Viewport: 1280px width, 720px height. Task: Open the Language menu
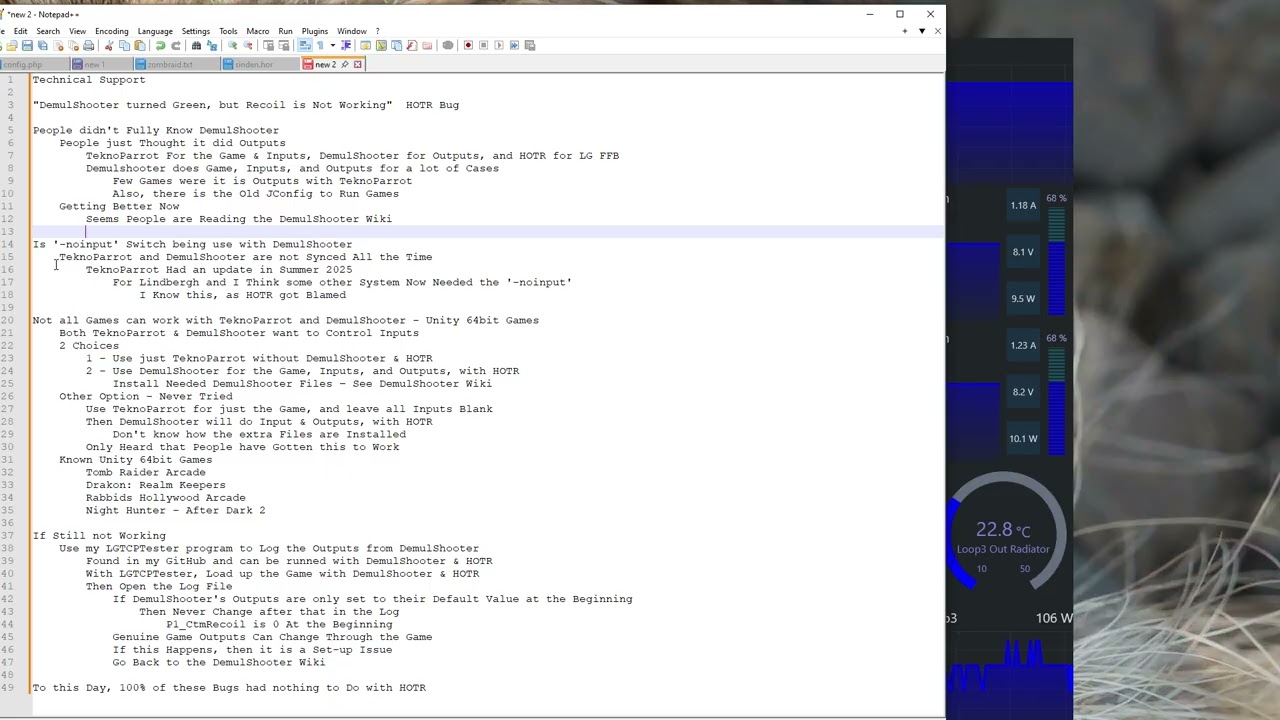point(155,31)
